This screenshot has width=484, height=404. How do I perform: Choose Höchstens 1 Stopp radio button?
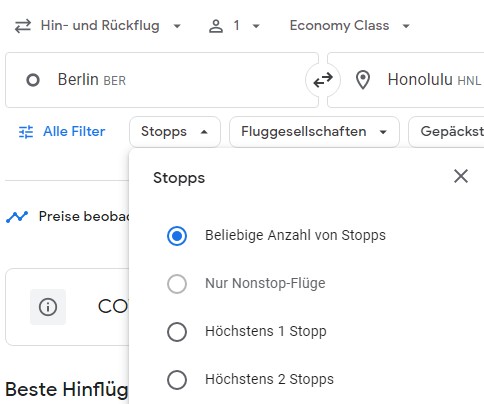(x=177, y=332)
